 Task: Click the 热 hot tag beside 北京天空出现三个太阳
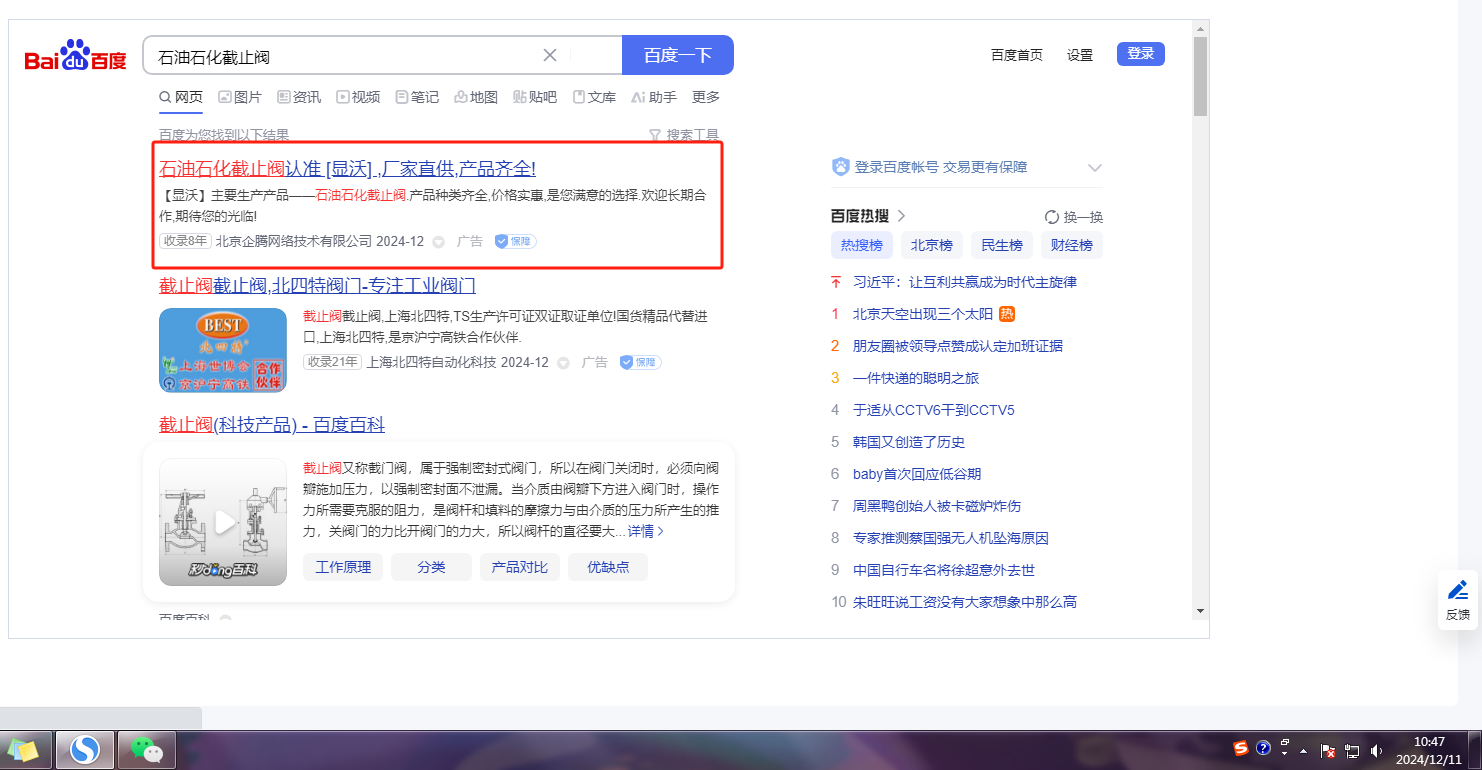coord(1007,314)
